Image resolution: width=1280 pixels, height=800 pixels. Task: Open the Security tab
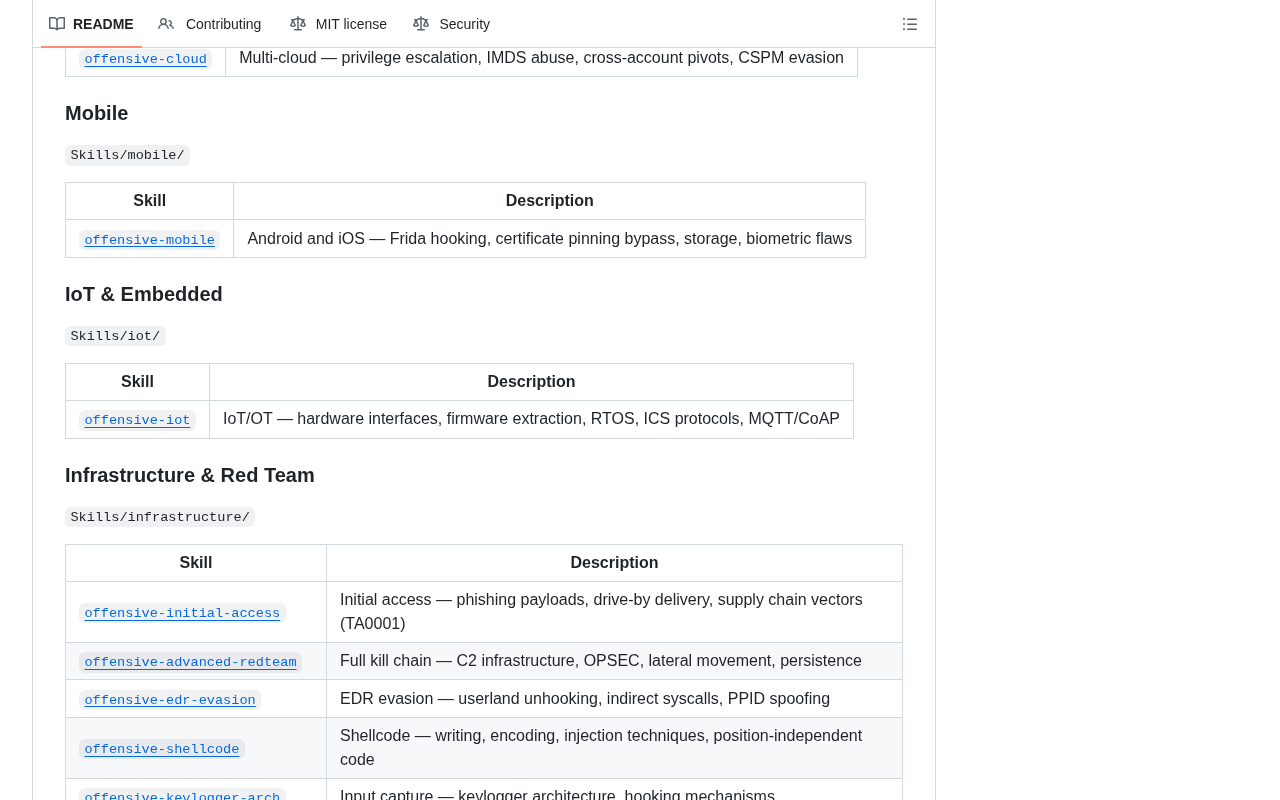pyautogui.click(x=452, y=24)
